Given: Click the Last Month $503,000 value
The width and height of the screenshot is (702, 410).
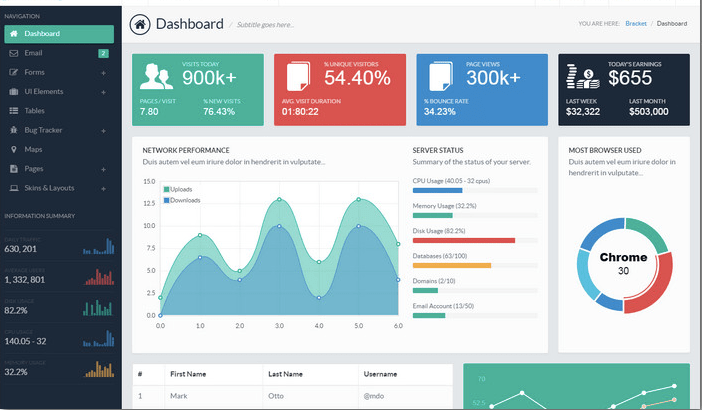Looking at the screenshot, I should 648,111.
